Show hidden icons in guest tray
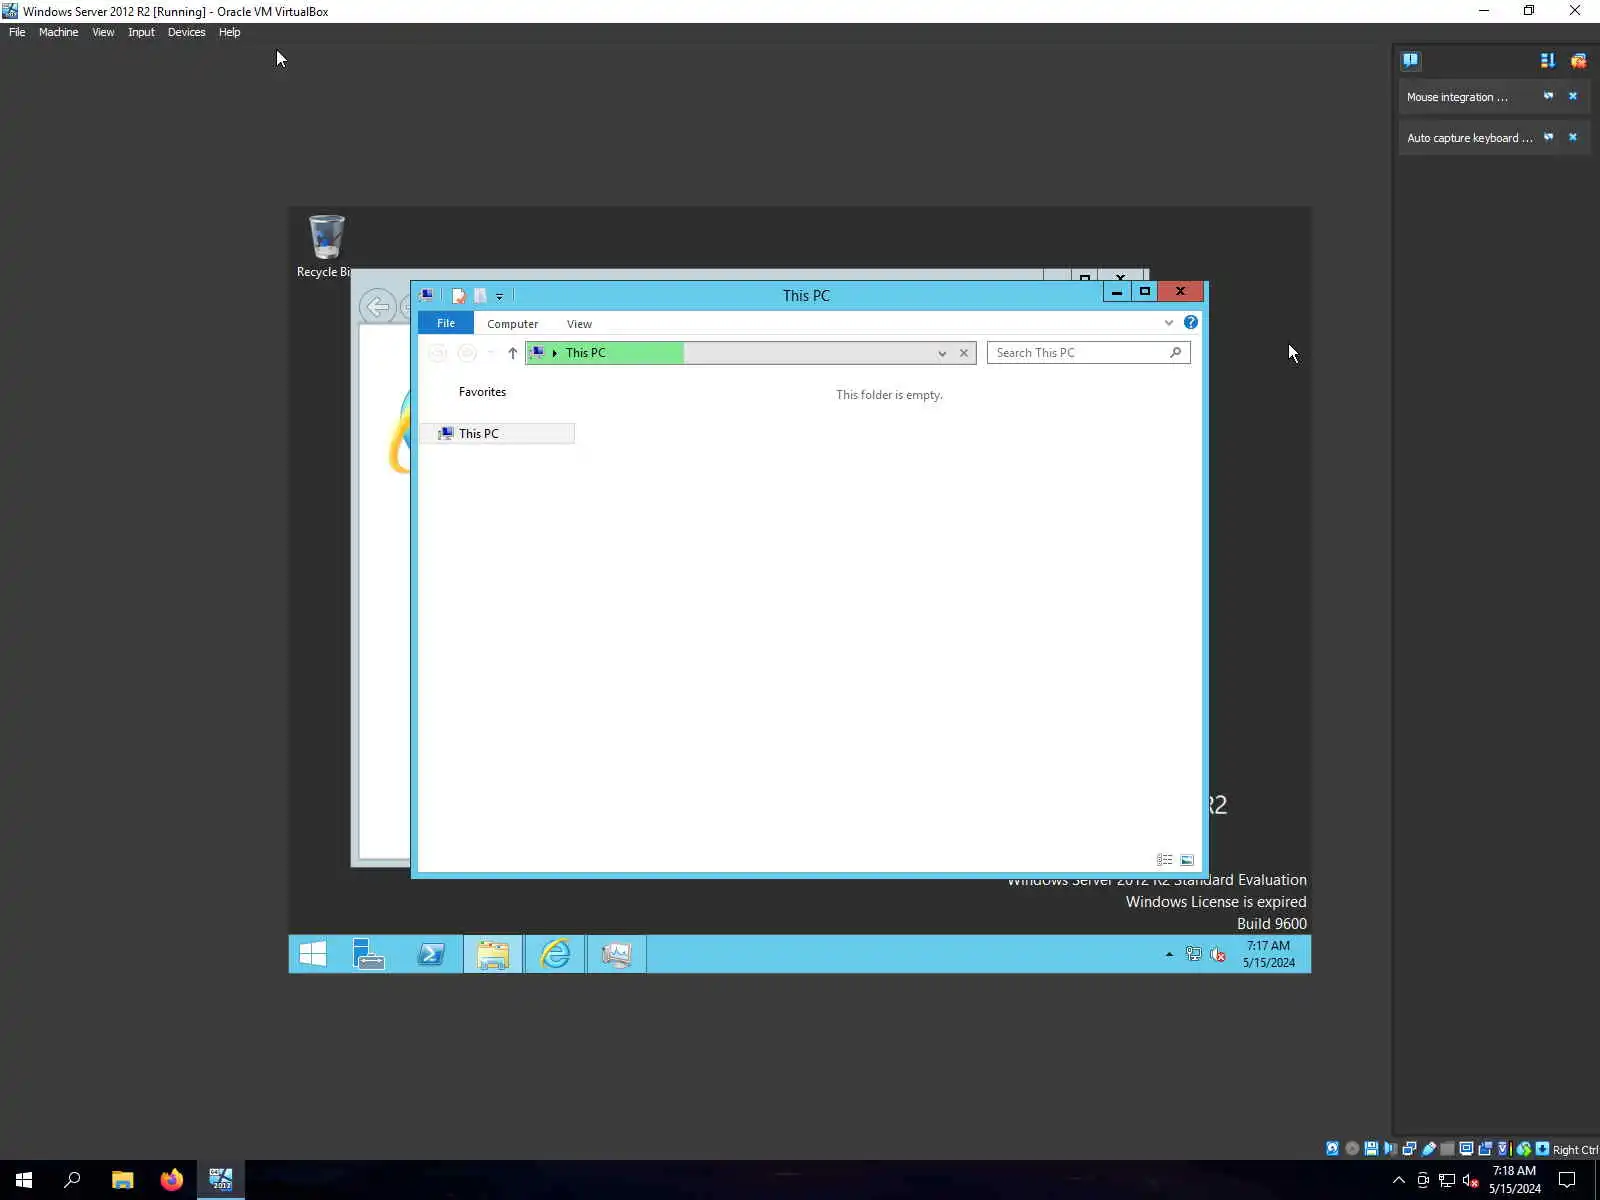This screenshot has height=1200, width=1600. pos(1169,954)
